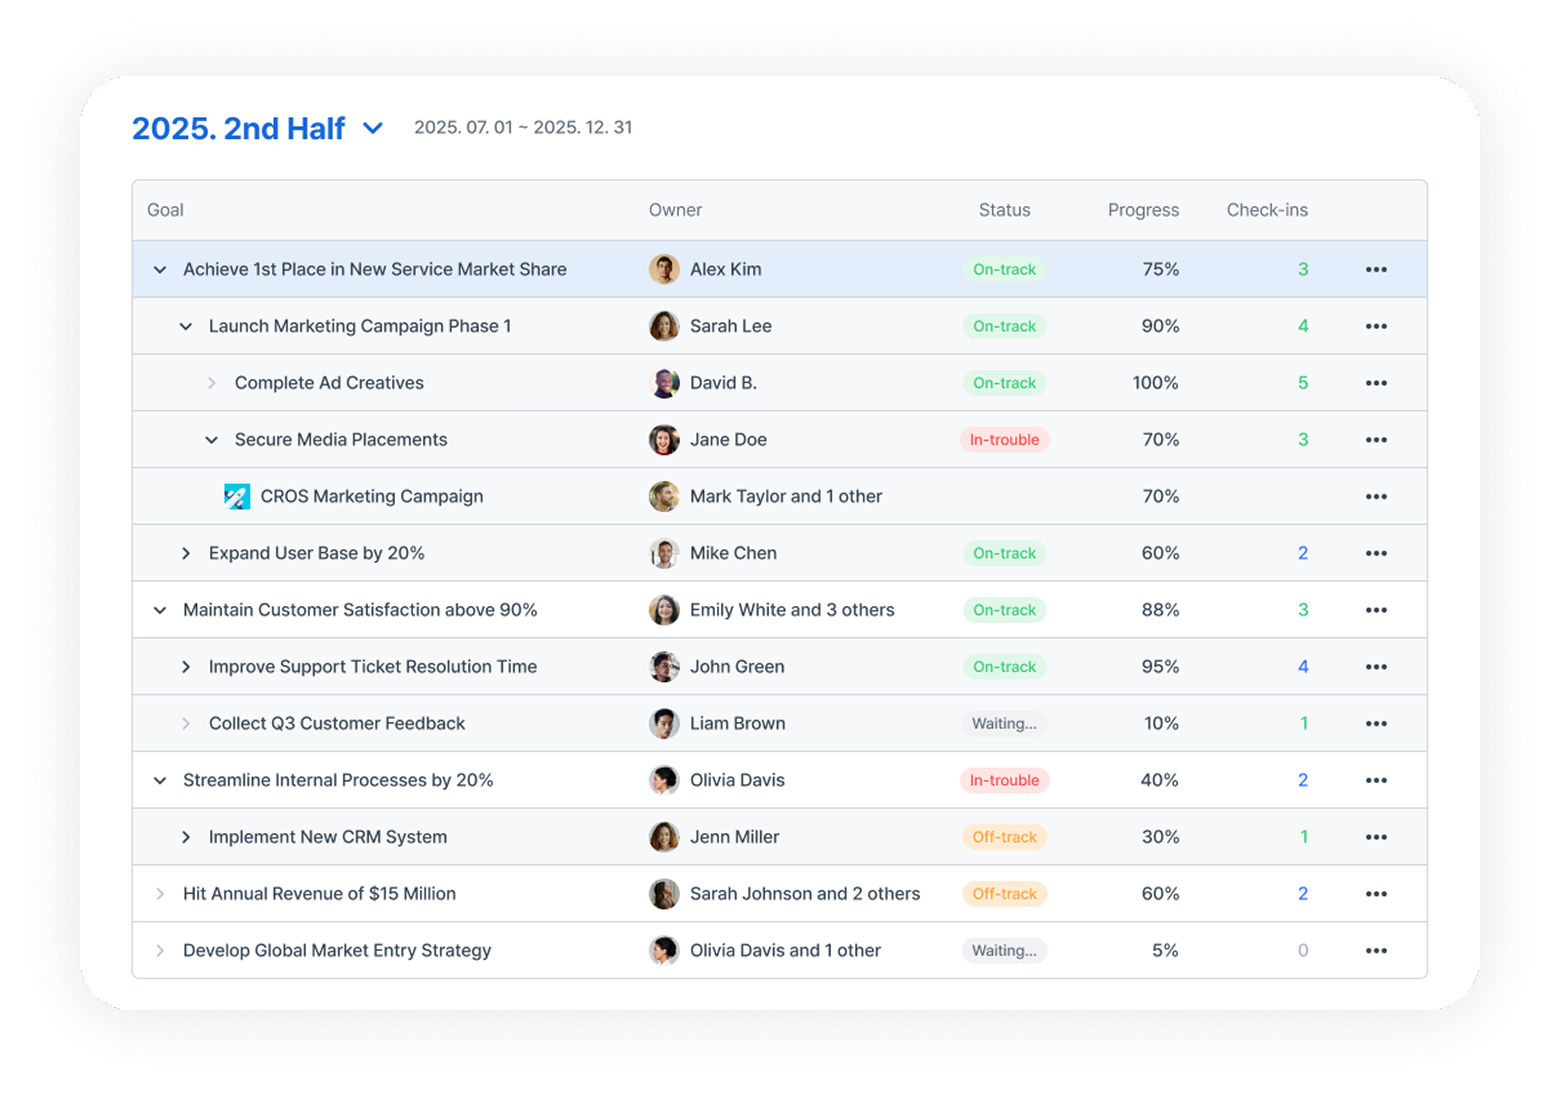Open more options for Streamline Internal Processes row
Image resolution: width=1560 pixels, height=1094 pixels.
pos(1376,780)
